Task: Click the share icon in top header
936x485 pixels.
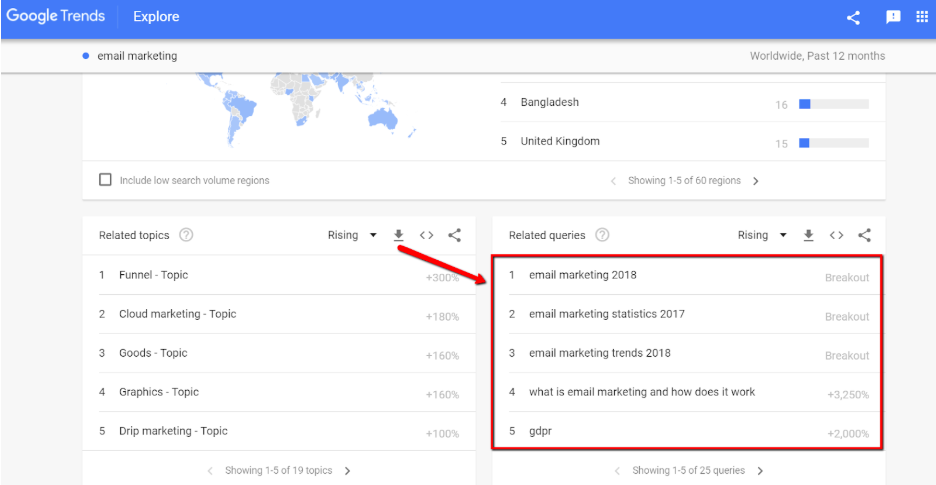Action: click(x=854, y=17)
